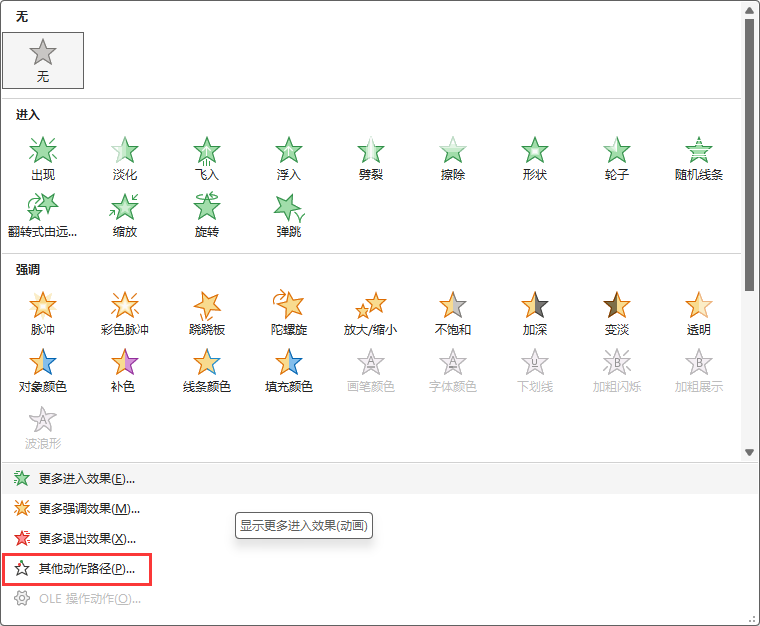The image size is (760, 626).
Task: Apply the 缩放 zoom entrance effect
Action: click(x=125, y=216)
